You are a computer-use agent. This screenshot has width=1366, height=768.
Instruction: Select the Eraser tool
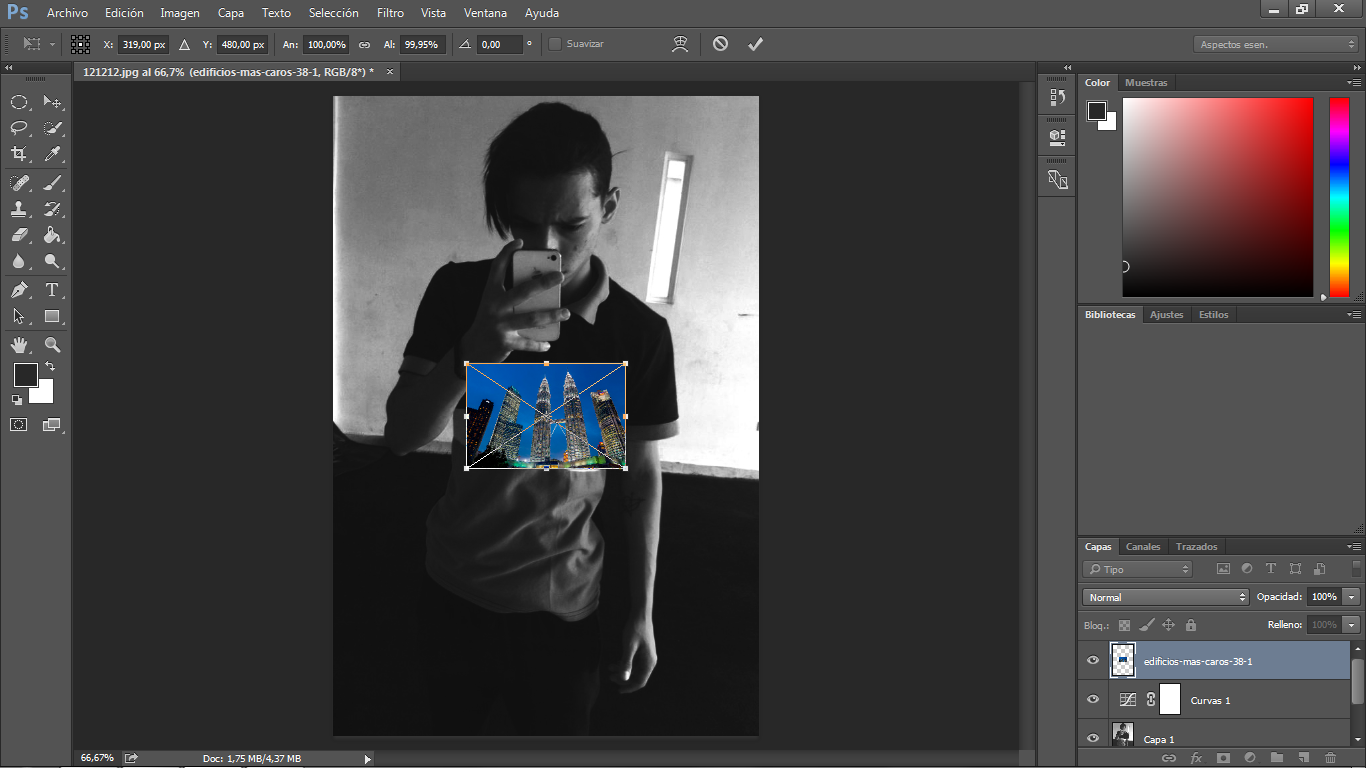tap(19, 235)
